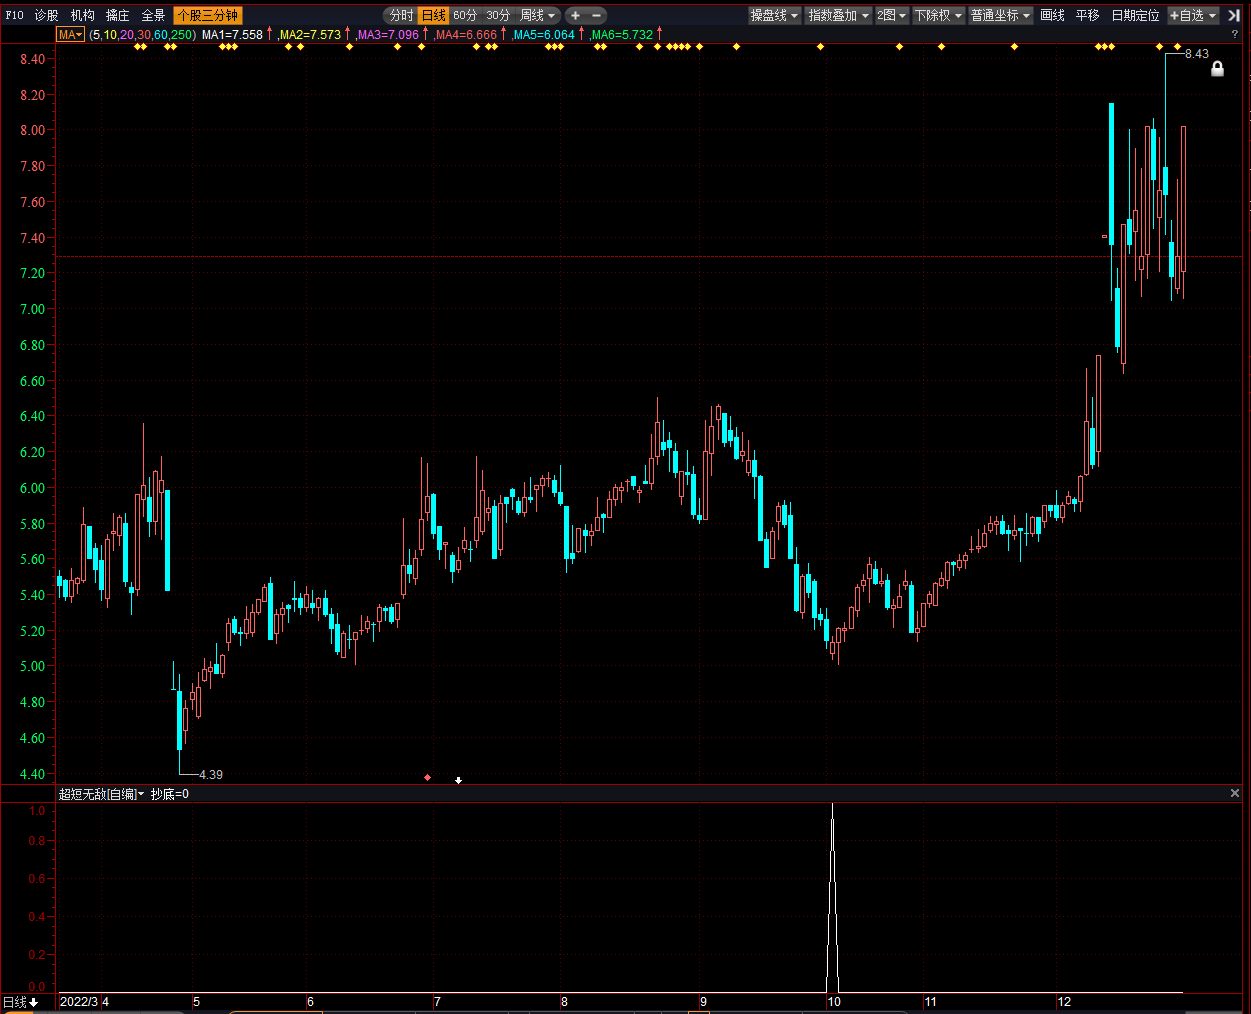Click the 4.39 low price label

click(211, 775)
